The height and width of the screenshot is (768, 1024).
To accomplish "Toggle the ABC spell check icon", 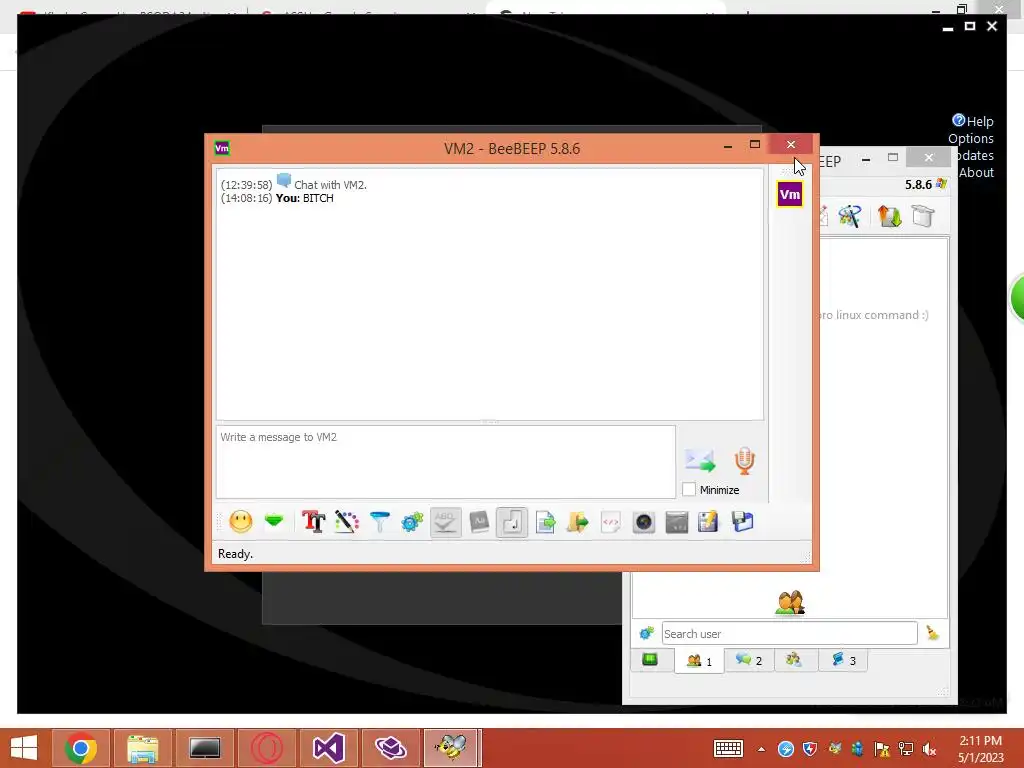I will 445,522.
